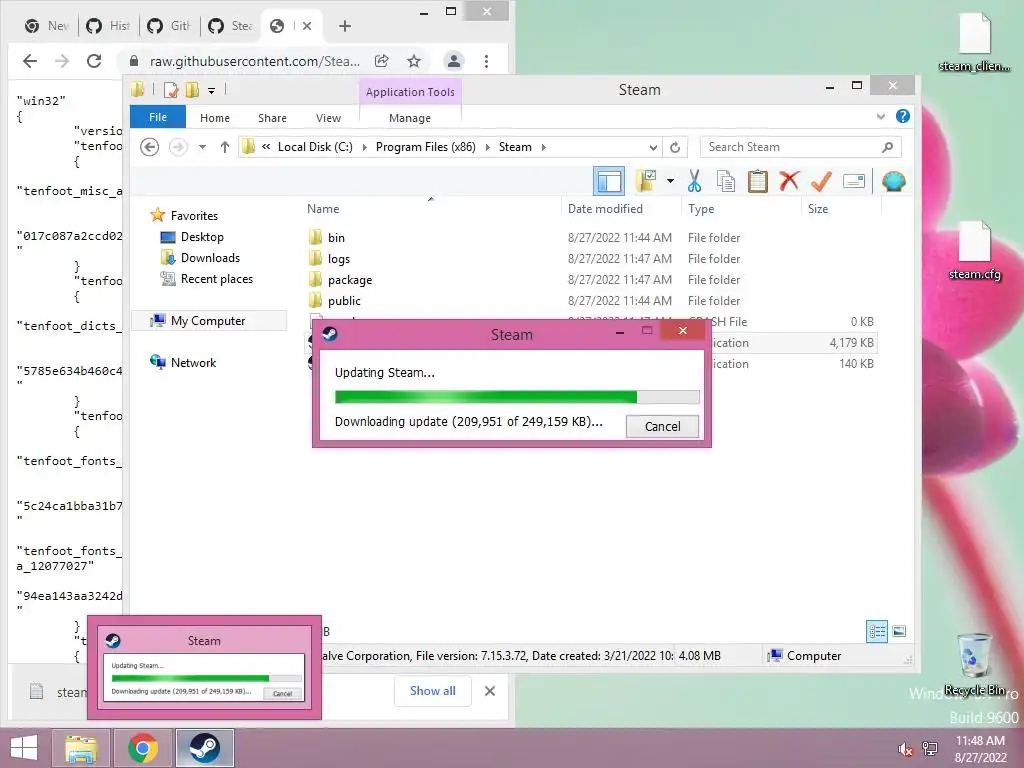The image size is (1024, 768).
Task: Switch to the Manage ribbon tab
Action: [410, 118]
